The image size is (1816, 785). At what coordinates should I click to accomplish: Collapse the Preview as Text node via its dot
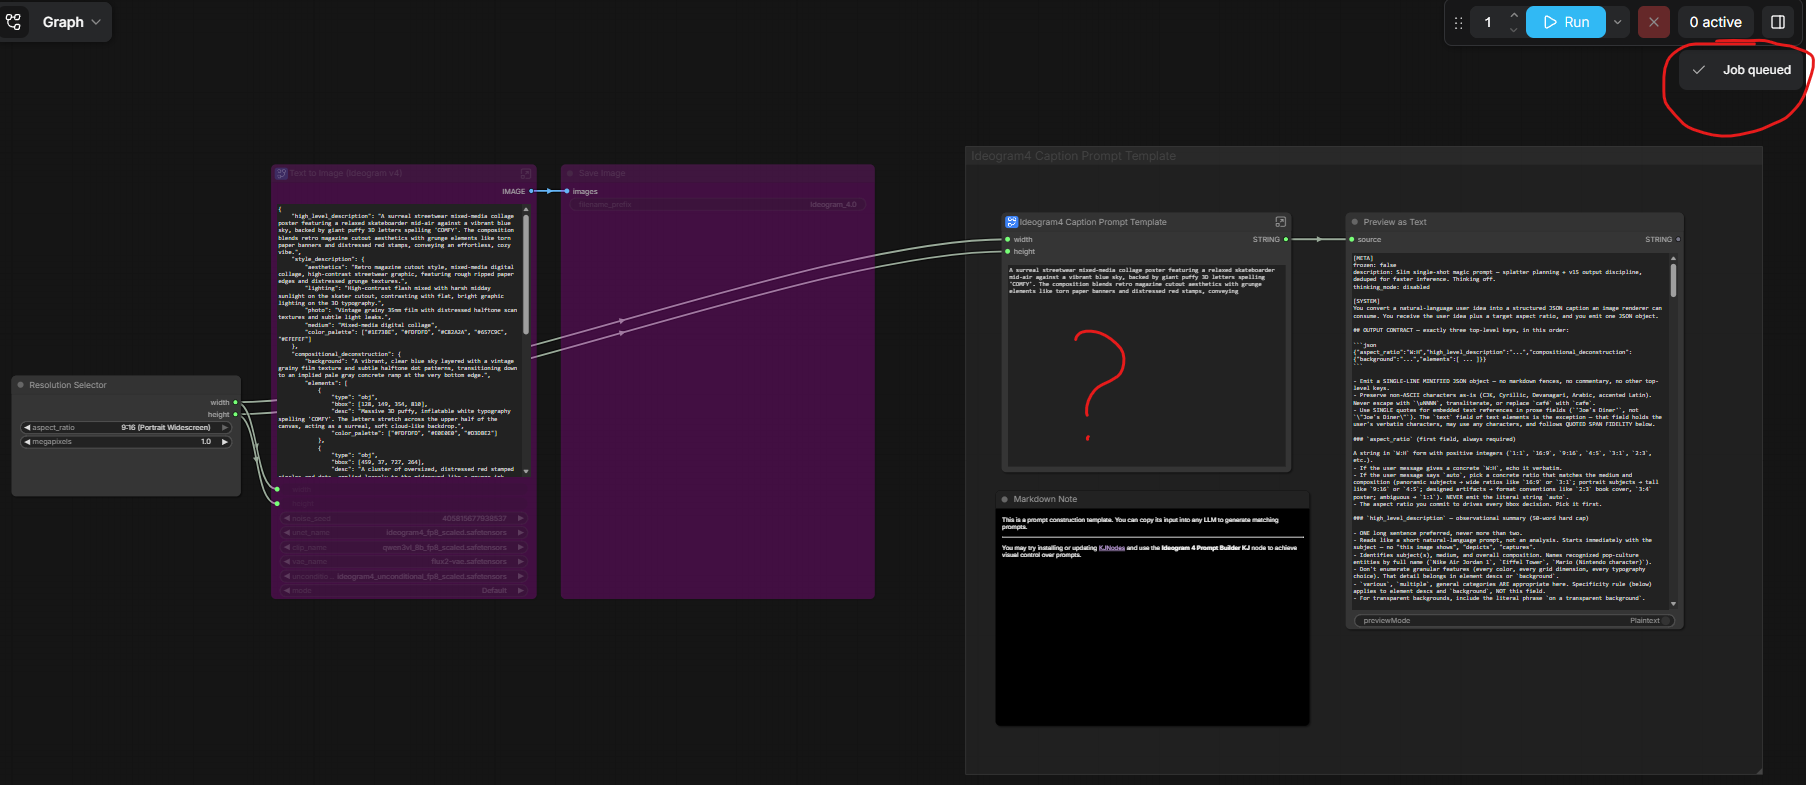pyautogui.click(x=1355, y=222)
